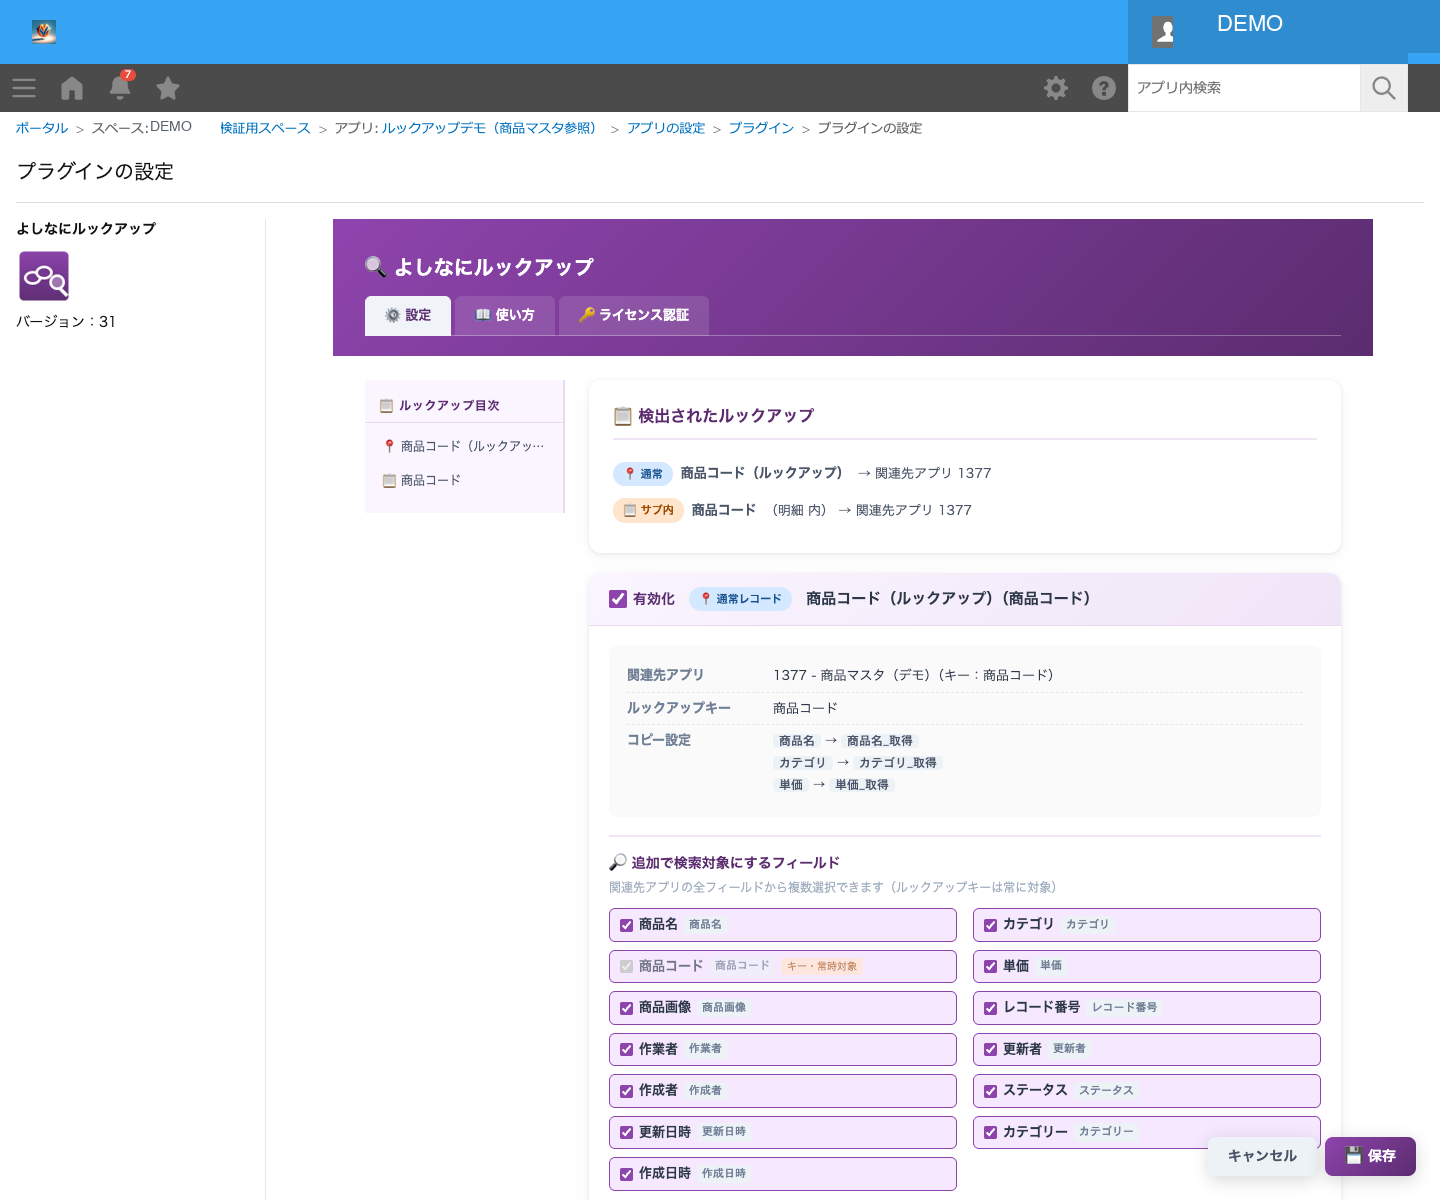
Task: Focus the アプリ内検索 search field
Action: pyautogui.click(x=1244, y=88)
